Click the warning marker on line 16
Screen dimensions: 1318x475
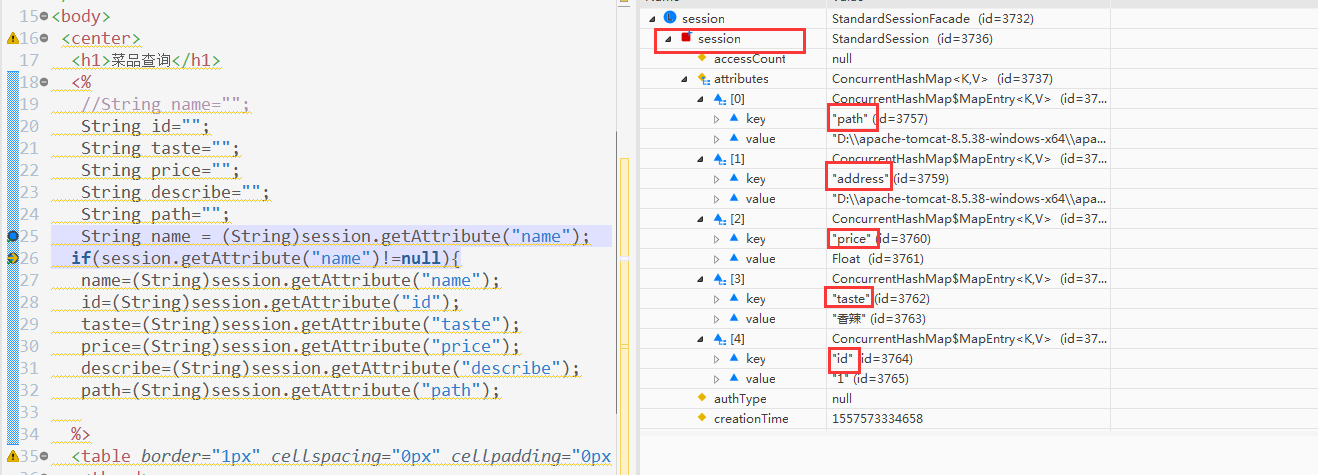click(12, 38)
